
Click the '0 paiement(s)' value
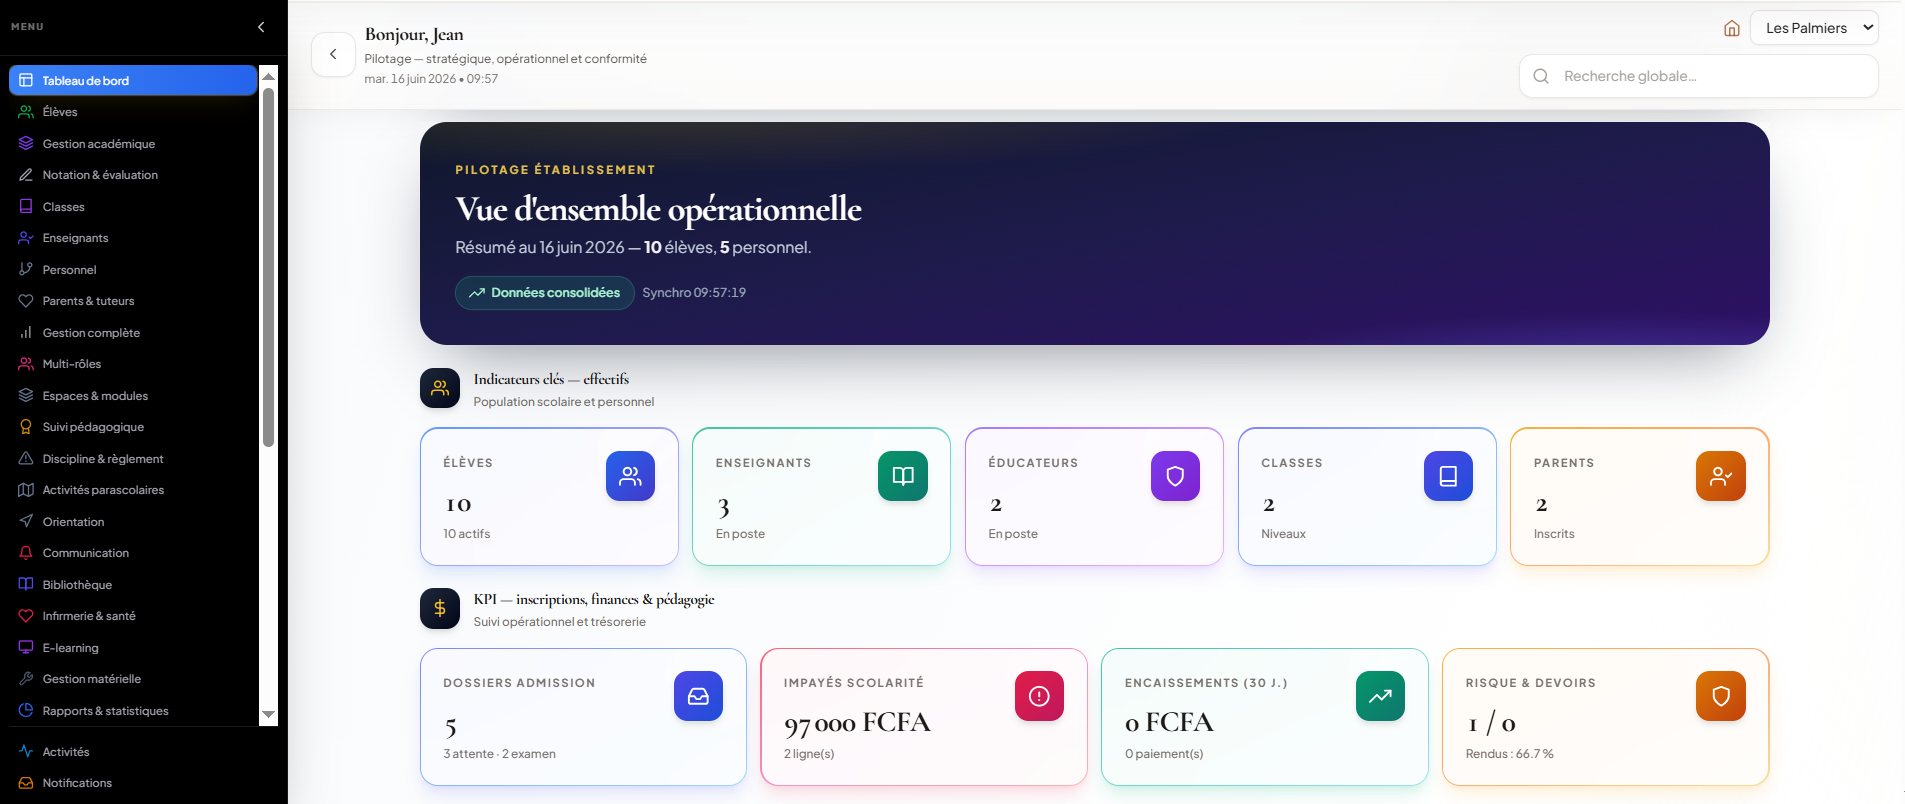[x=1164, y=754]
